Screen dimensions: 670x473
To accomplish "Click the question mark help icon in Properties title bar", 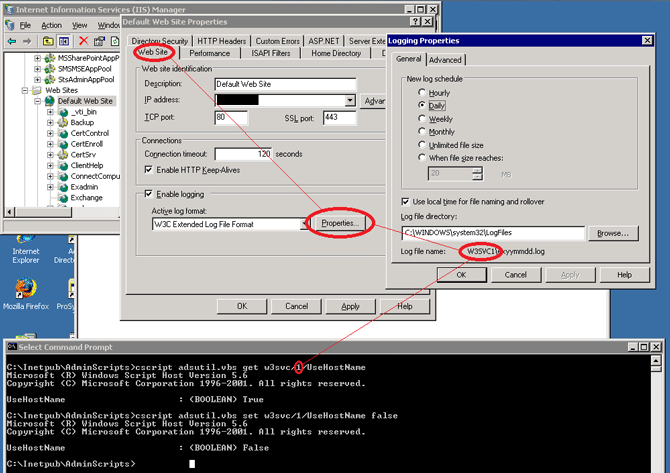I will coord(415,21).
